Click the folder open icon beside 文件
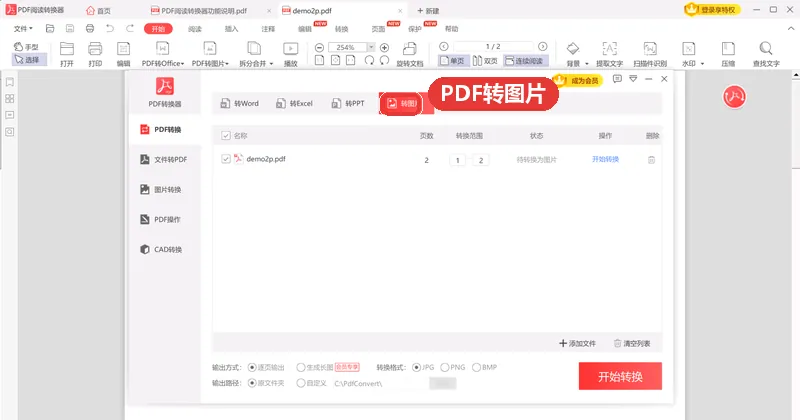The height and width of the screenshot is (420, 800). pyautogui.click(x=50, y=29)
